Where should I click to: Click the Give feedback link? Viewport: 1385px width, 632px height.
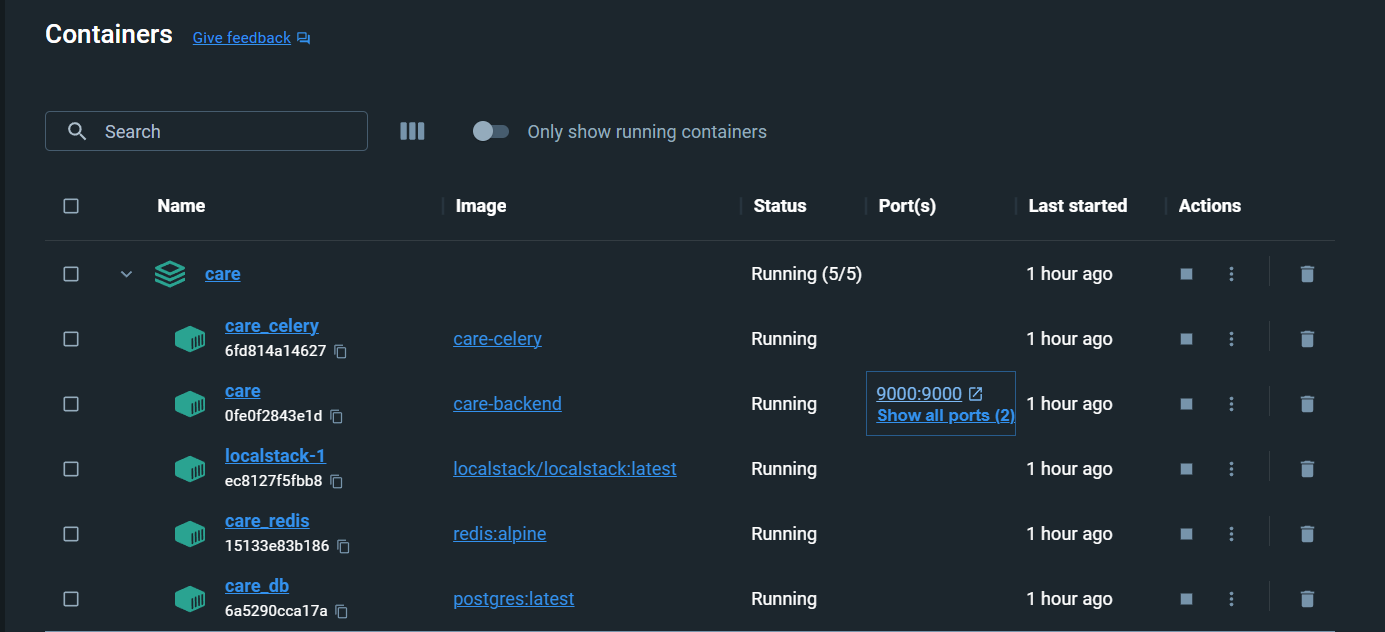pyautogui.click(x=241, y=38)
